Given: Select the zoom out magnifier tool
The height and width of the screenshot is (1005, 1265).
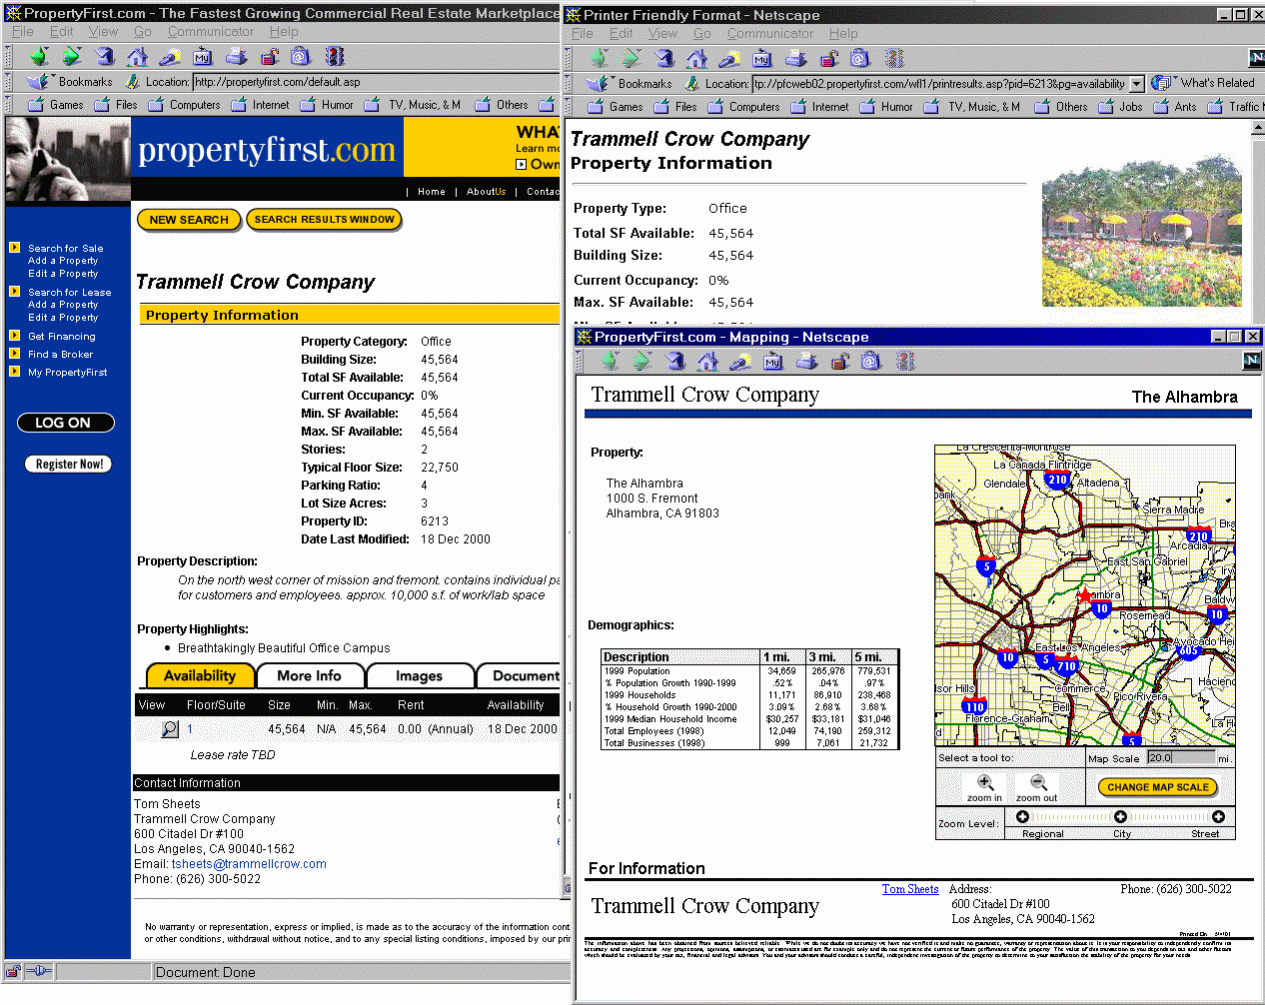Looking at the screenshot, I should 1037,784.
